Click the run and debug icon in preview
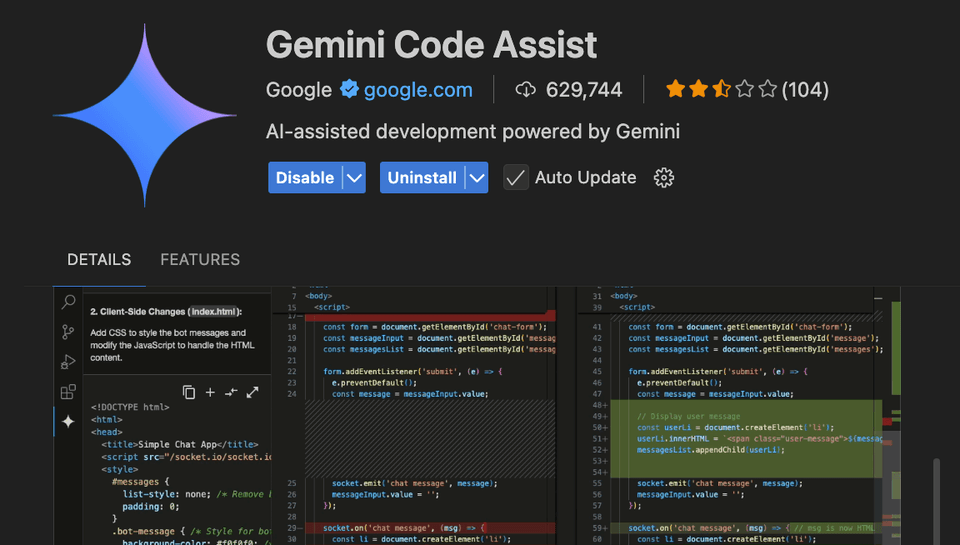 coord(68,362)
